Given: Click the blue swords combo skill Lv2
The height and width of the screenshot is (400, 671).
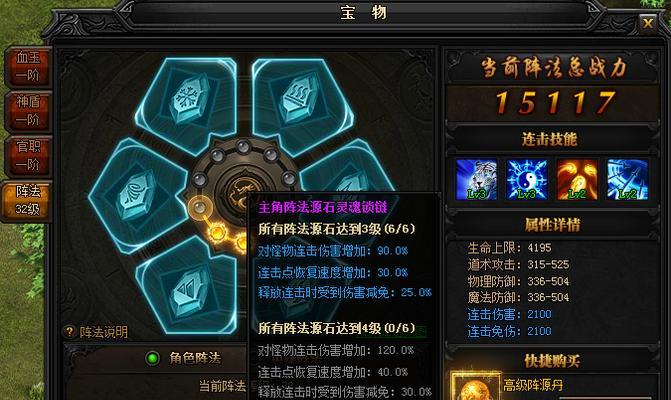Looking at the screenshot, I should (627, 179).
